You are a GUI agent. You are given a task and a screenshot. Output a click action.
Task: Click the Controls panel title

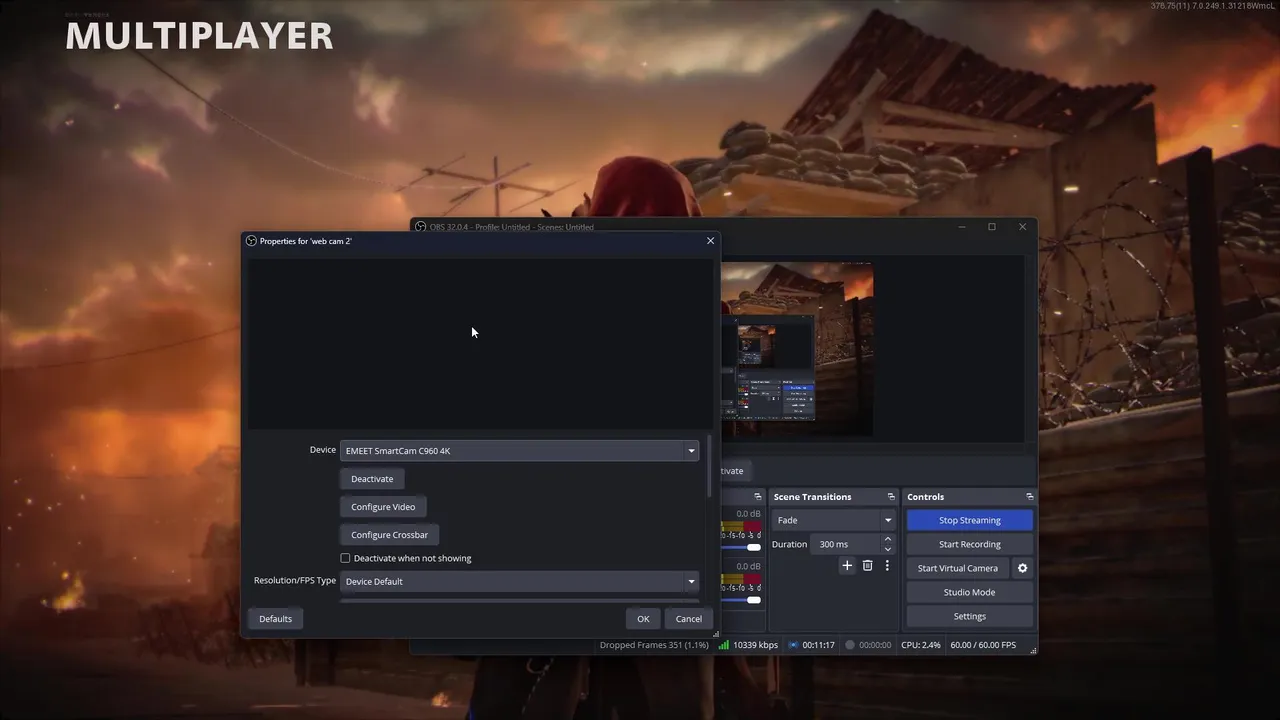coord(925,497)
